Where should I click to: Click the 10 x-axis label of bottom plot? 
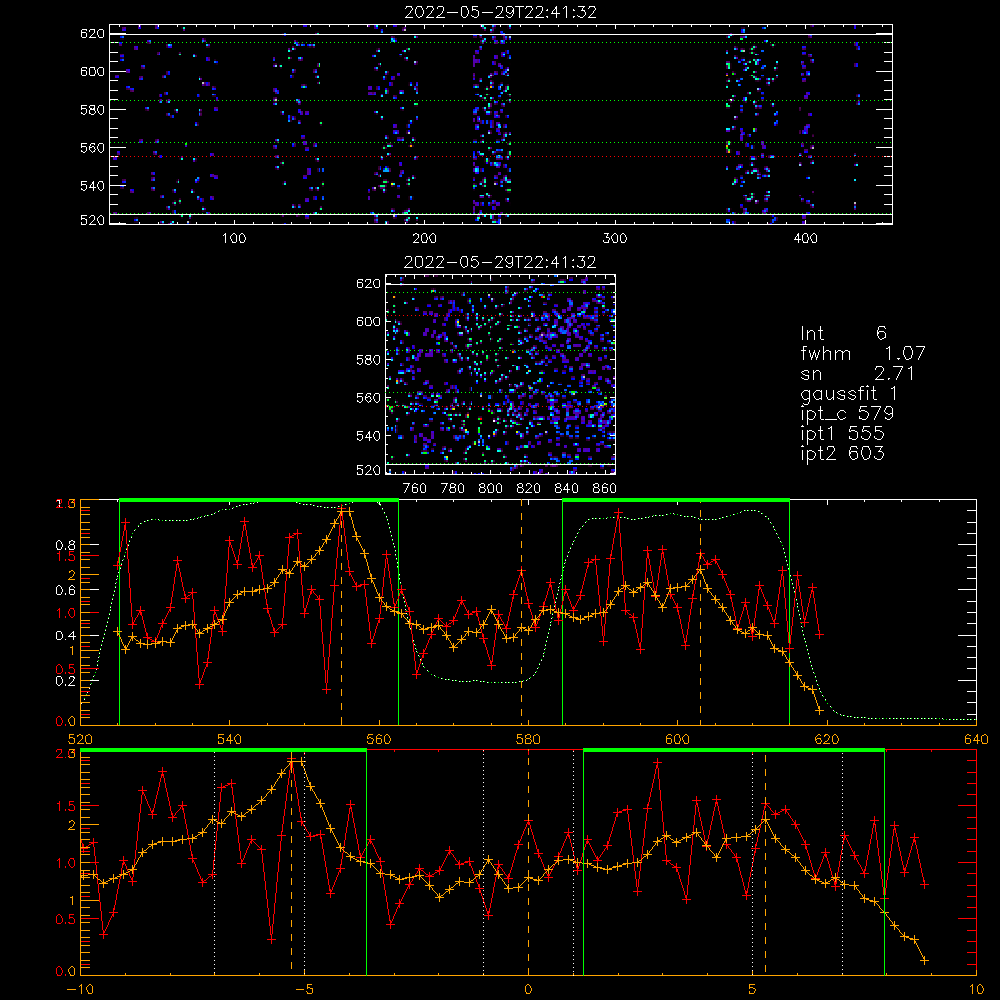[x=976, y=989]
